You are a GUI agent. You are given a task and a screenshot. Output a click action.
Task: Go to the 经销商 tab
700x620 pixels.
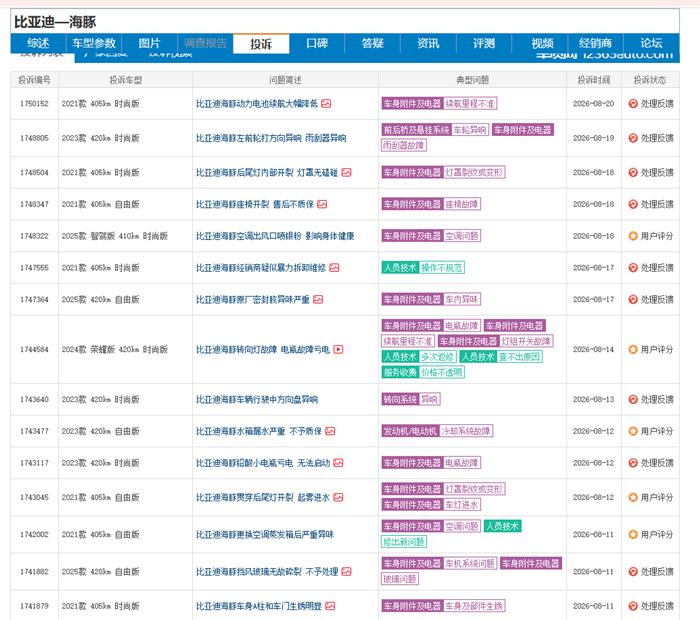(595, 43)
